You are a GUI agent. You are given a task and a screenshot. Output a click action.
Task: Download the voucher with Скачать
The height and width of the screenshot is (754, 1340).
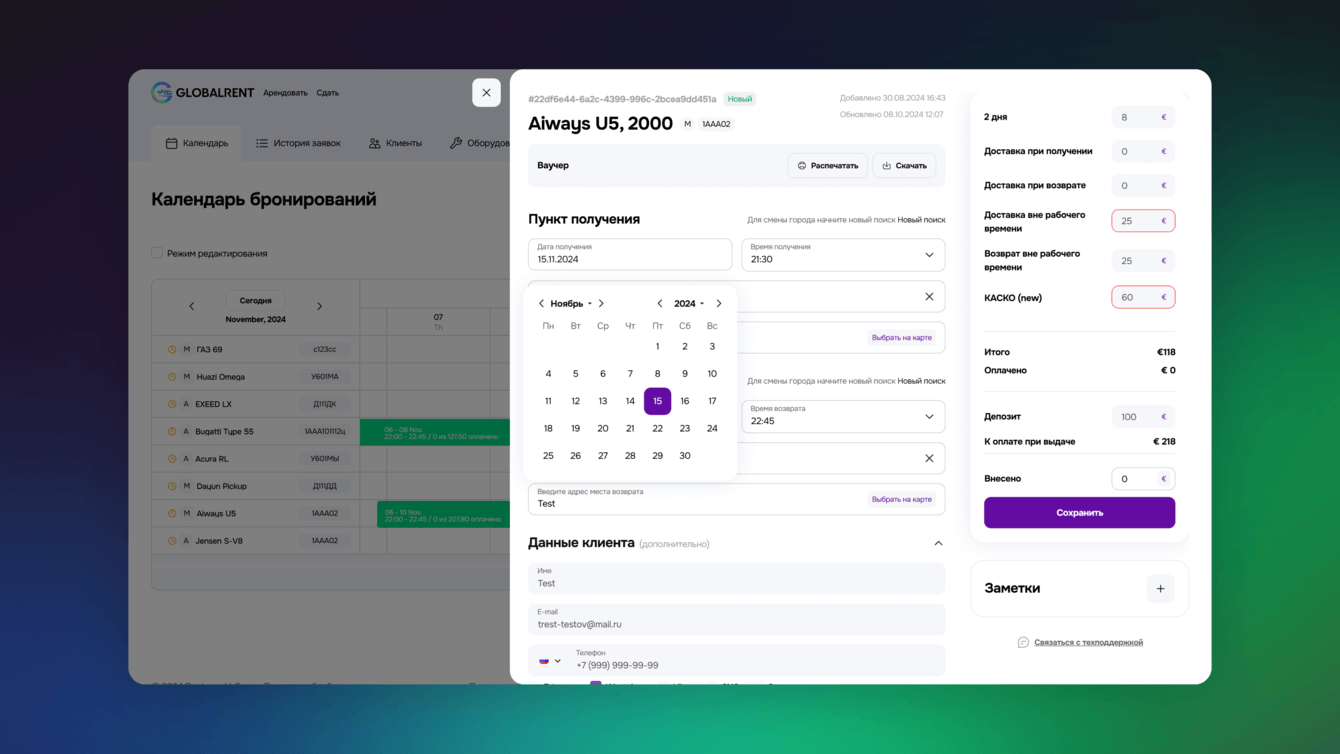(x=904, y=166)
